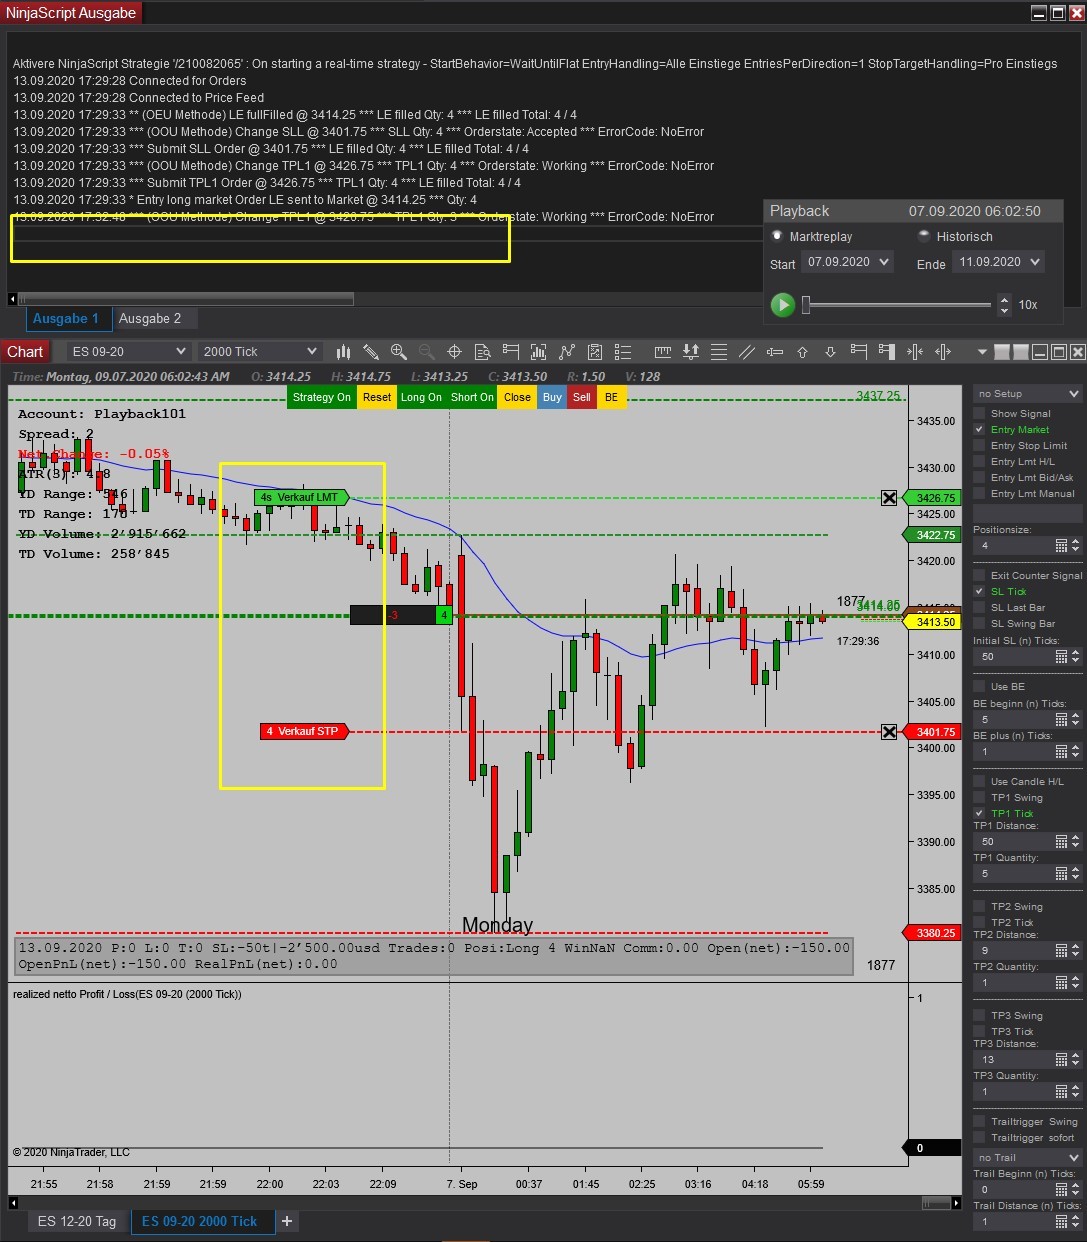Open the chart bar style icon
Viewport: 1087px width, 1242px height.
(344, 351)
